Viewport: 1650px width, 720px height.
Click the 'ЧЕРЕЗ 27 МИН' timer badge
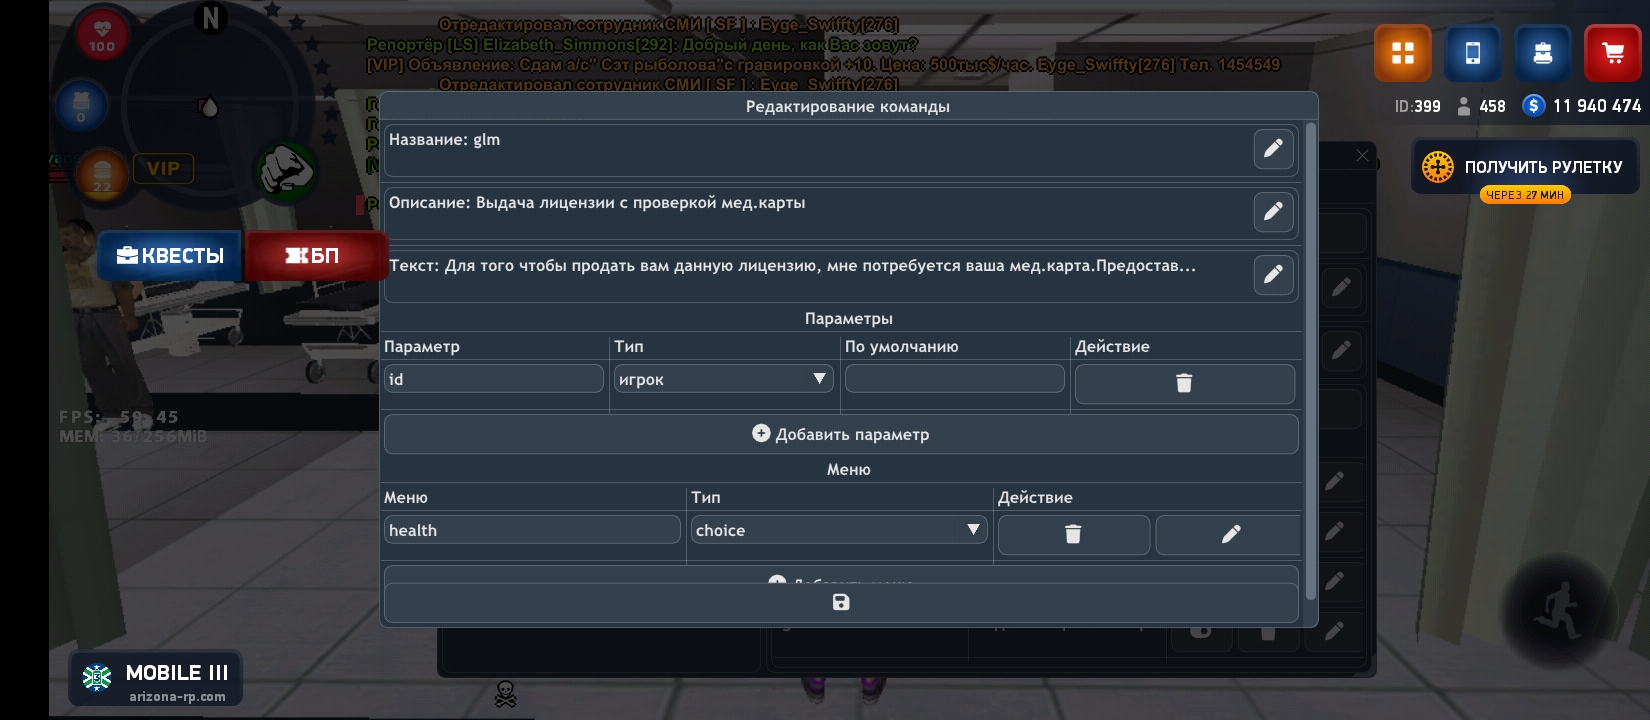(x=1525, y=195)
